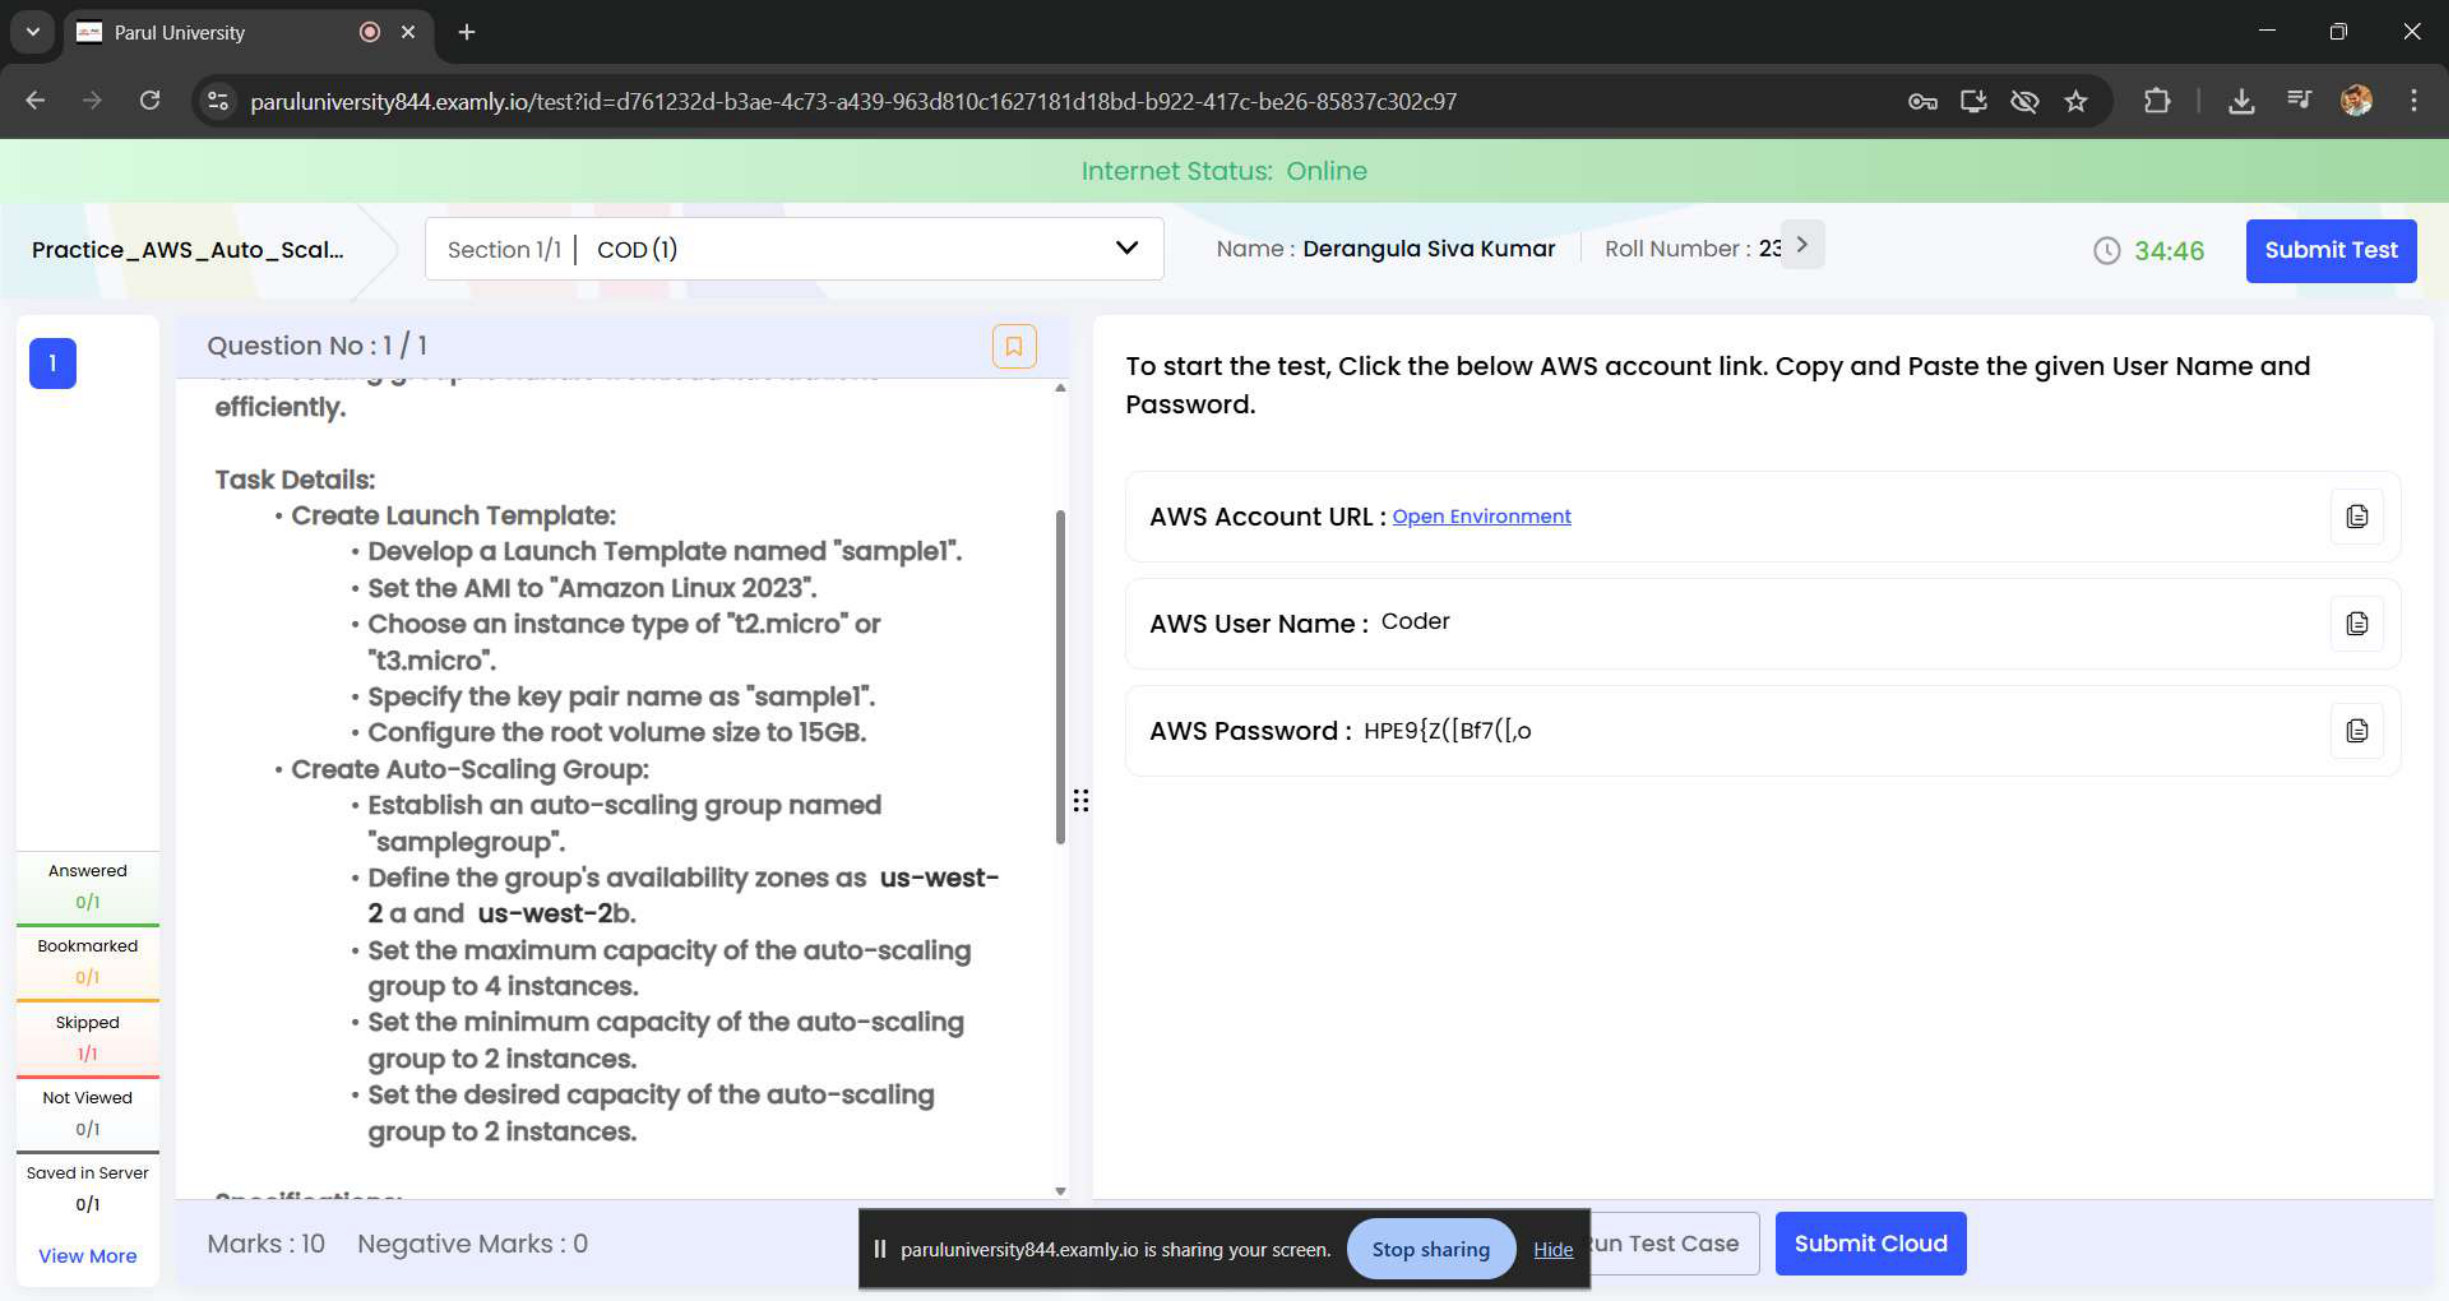Click Run Test Case button
Viewport: 2449px width, 1301px height.
(x=1672, y=1243)
